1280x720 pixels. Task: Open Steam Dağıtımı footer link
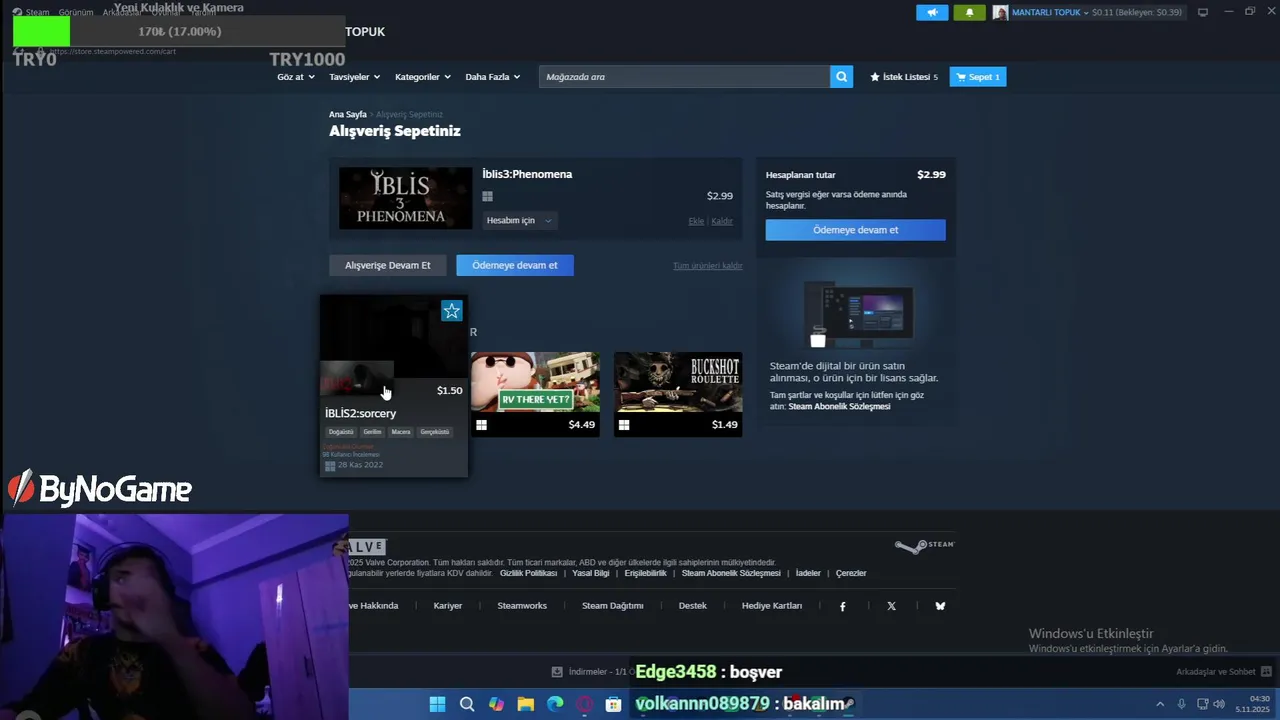pos(613,606)
